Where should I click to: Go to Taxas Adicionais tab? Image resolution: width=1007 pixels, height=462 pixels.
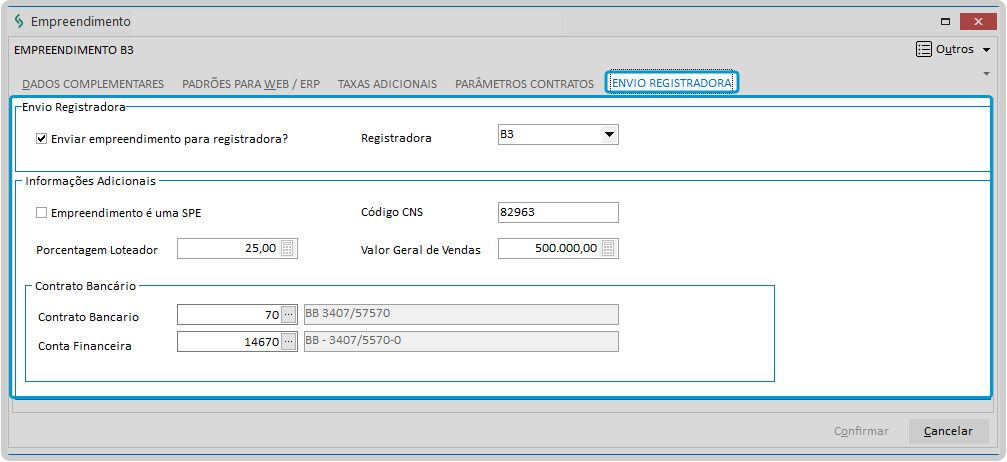pyautogui.click(x=387, y=84)
